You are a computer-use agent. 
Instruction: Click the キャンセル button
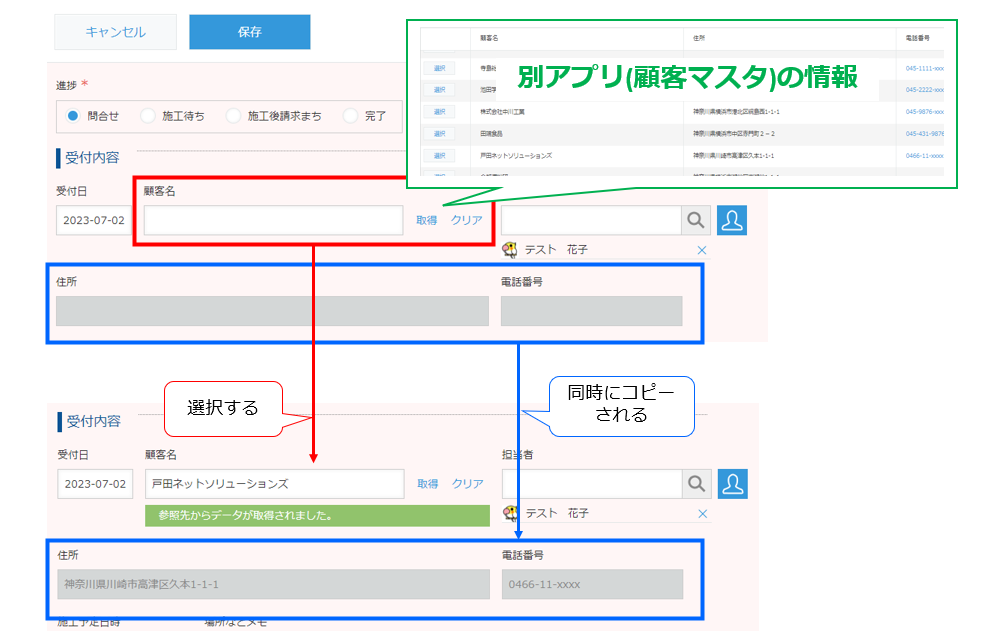coord(115,31)
